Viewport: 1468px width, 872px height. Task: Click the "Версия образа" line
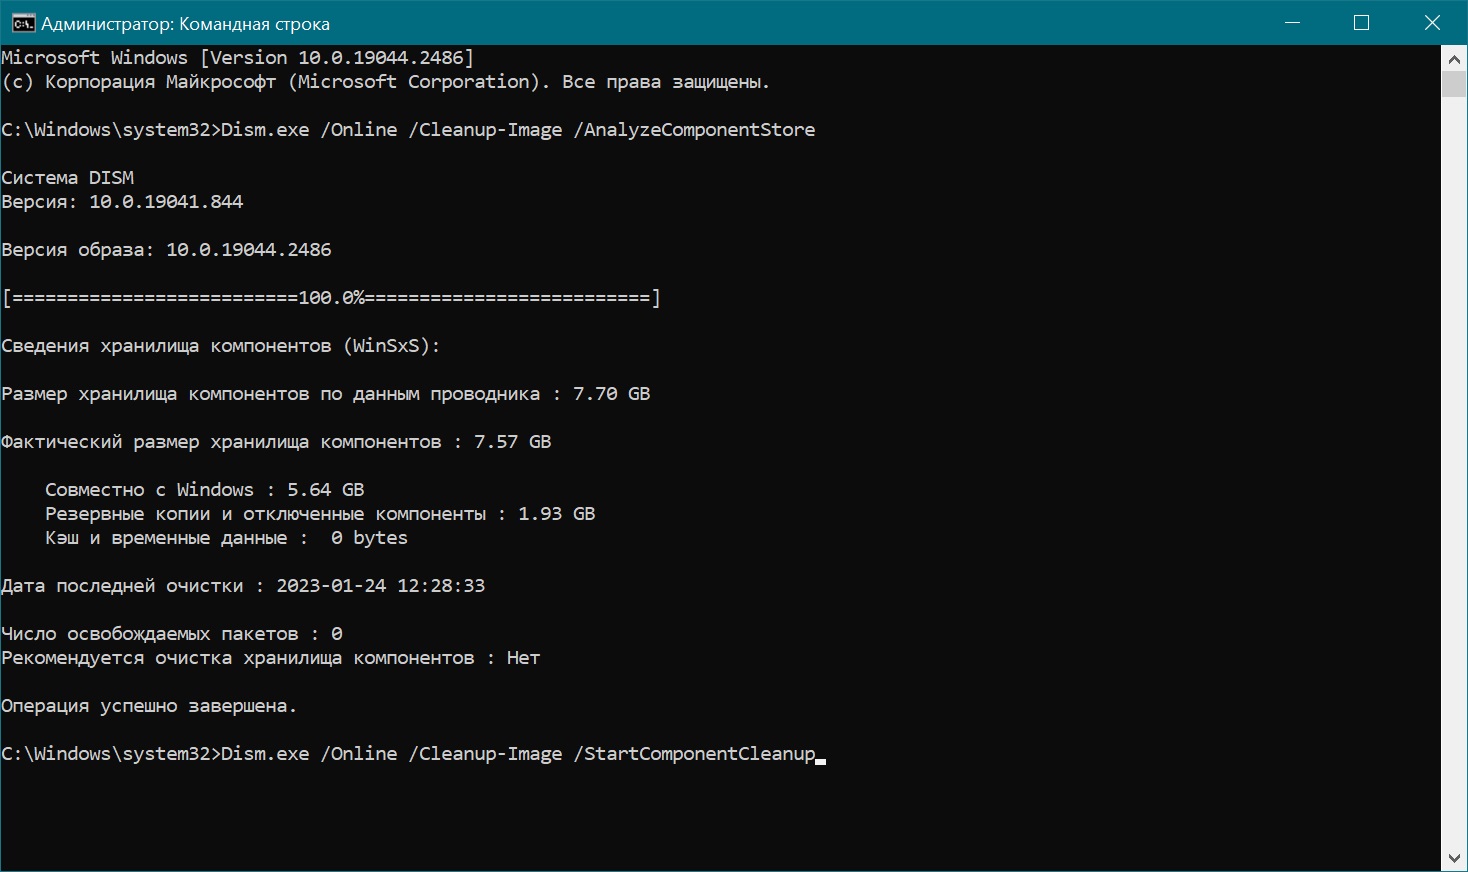(x=166, y=250)
